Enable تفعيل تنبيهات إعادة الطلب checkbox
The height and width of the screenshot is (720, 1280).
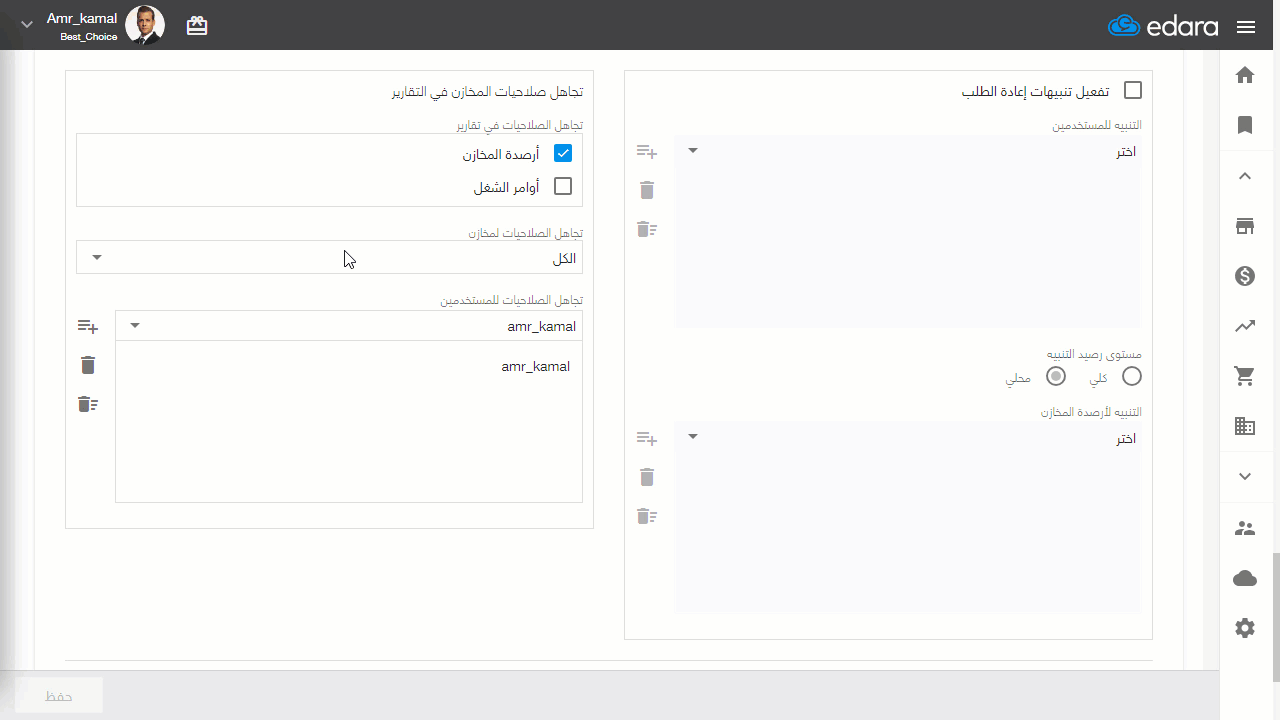coord(1133,90)
